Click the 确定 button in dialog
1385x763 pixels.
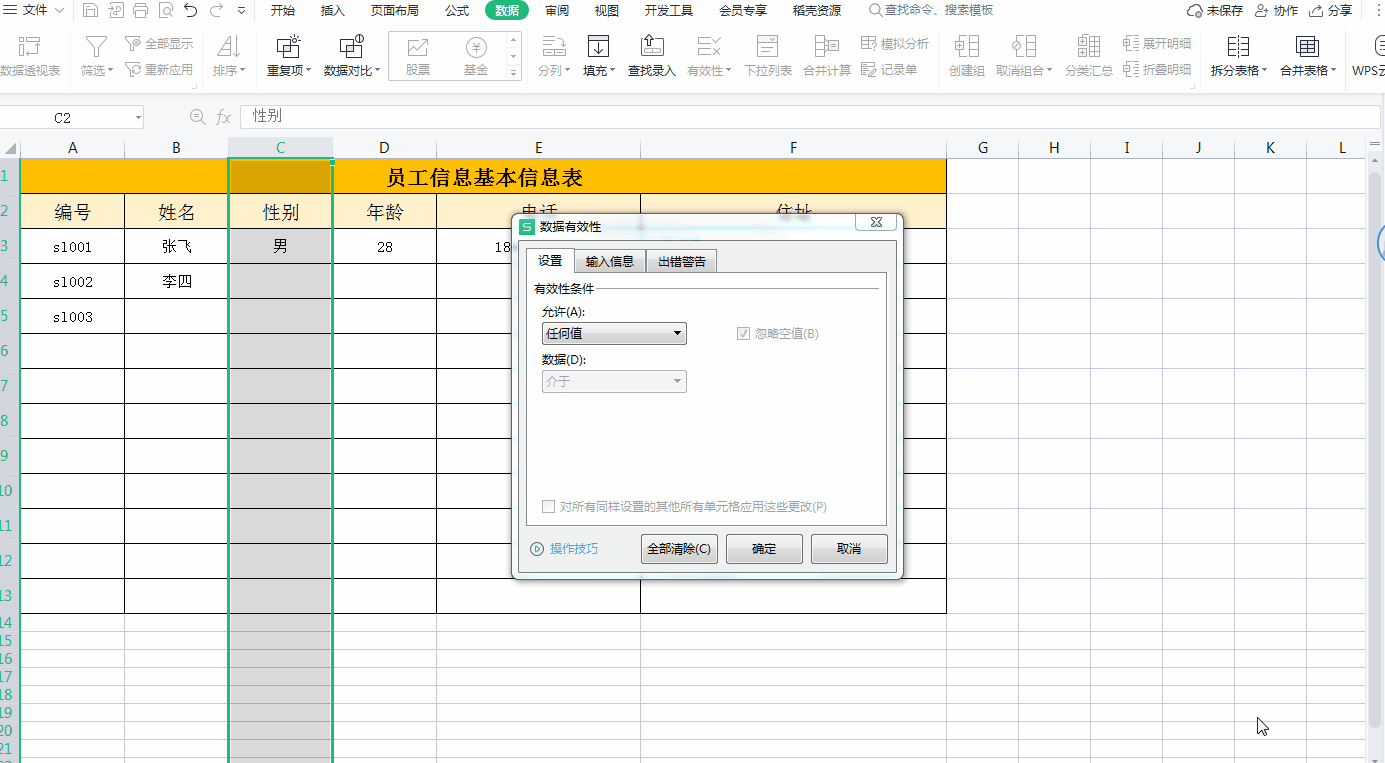(x=764, y=549)
